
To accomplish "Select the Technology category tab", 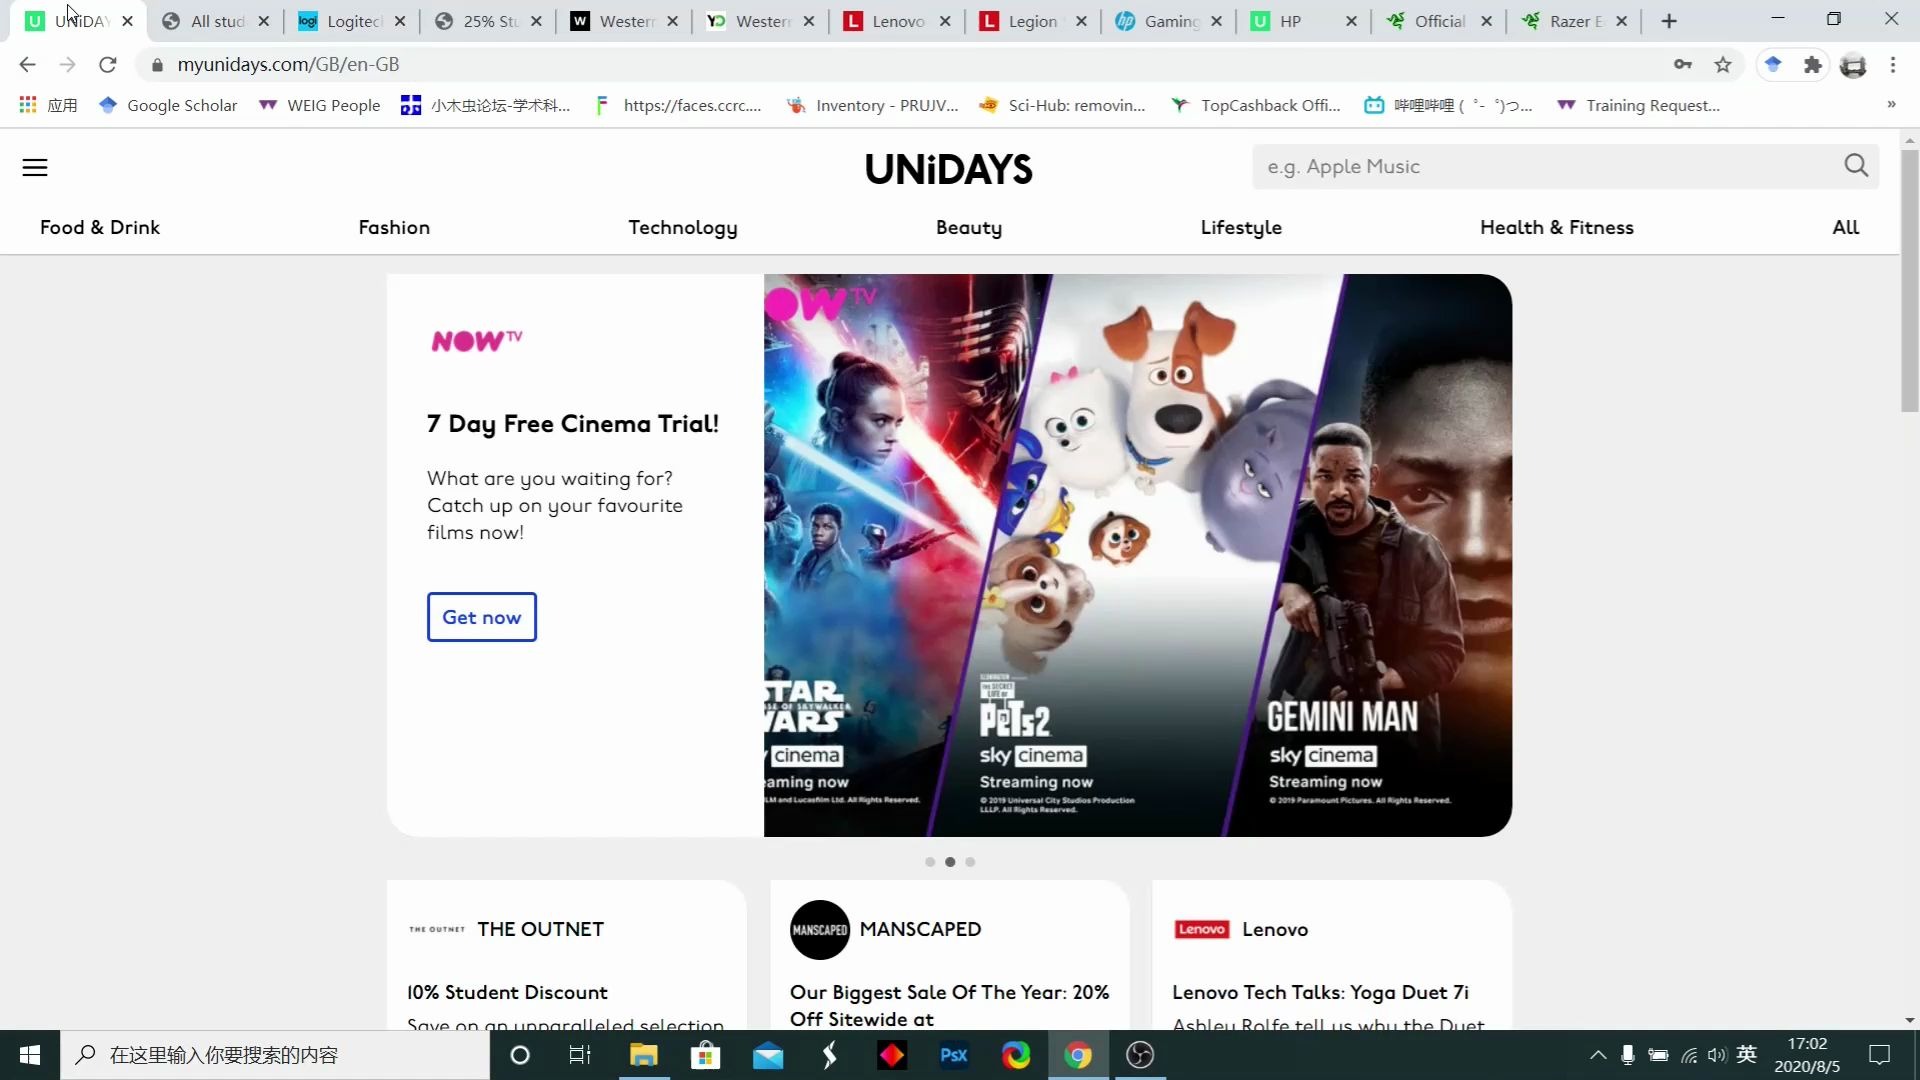I will 683,225.
